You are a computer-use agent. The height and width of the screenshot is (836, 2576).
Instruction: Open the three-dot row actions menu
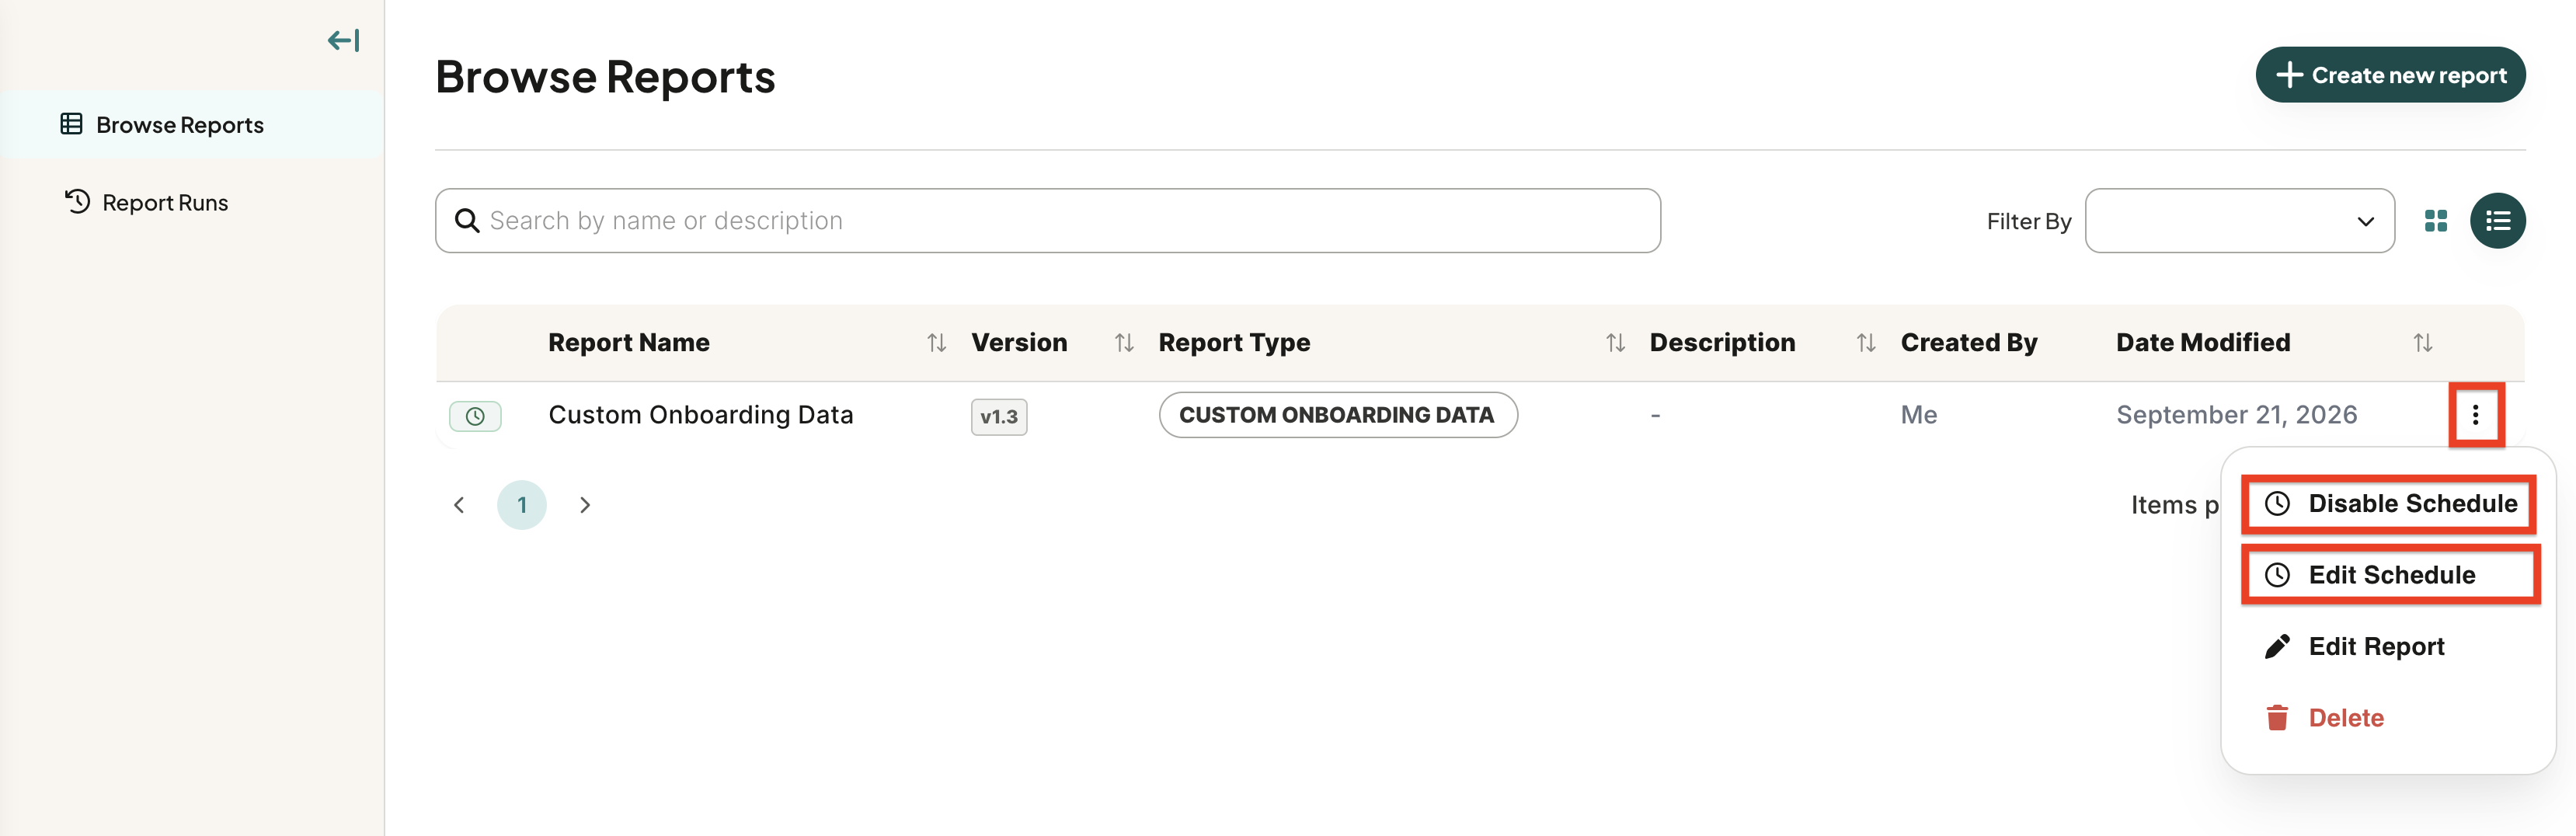(x=2475, y=415)
